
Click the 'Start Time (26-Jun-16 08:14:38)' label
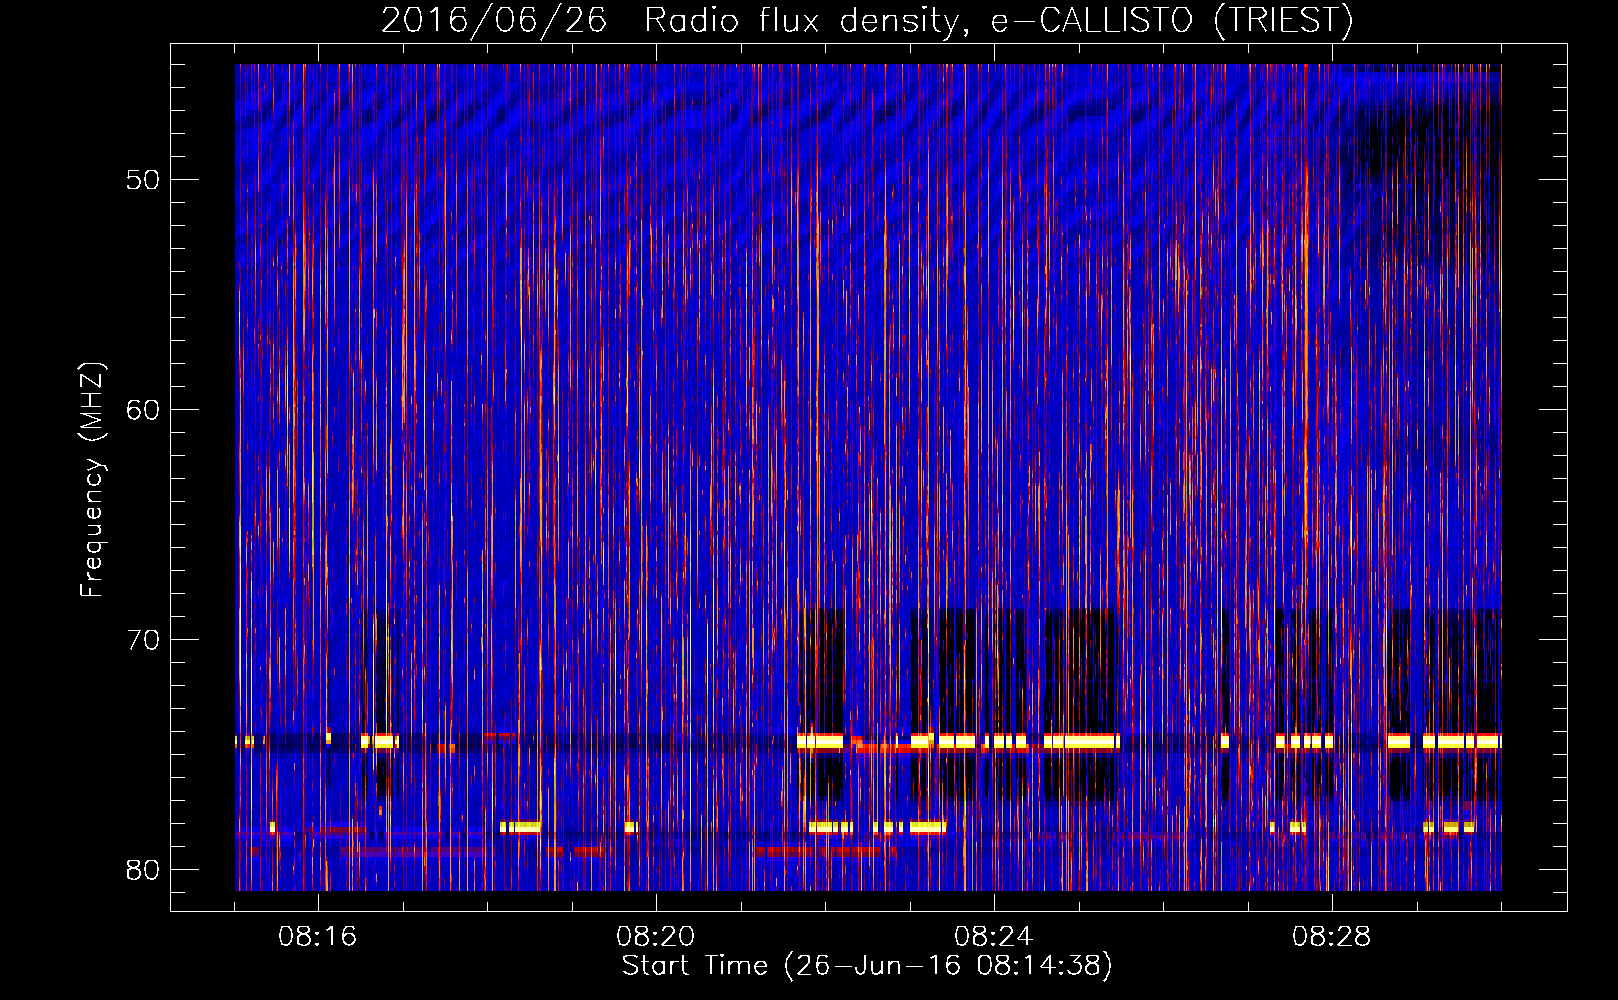(x=867, y=966)
